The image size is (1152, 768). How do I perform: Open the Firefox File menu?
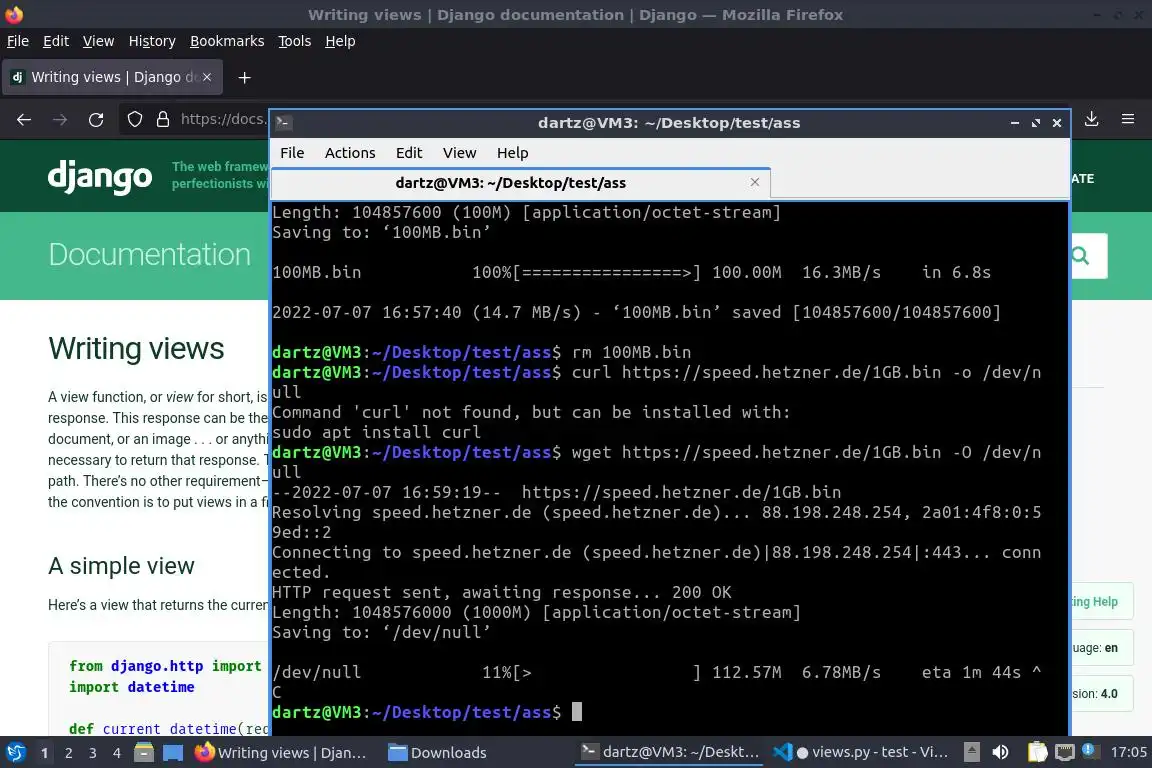click(x=18, y=41)
